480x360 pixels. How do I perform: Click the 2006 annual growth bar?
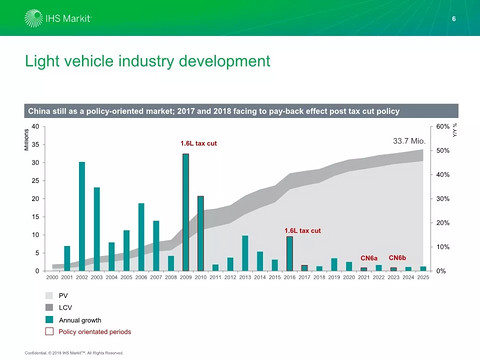tap(141, 237)
